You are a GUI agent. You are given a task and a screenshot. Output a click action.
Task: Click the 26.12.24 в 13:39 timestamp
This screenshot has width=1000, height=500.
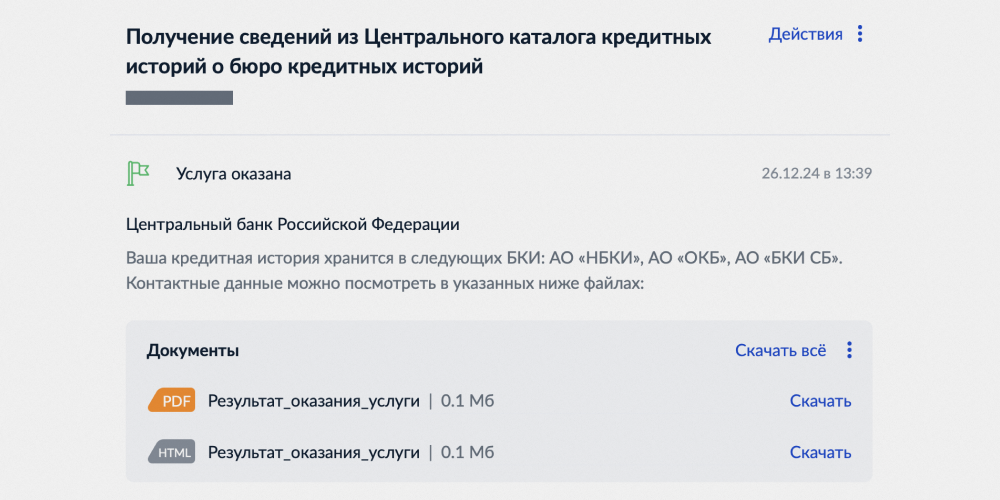click(x=816, y=173)
